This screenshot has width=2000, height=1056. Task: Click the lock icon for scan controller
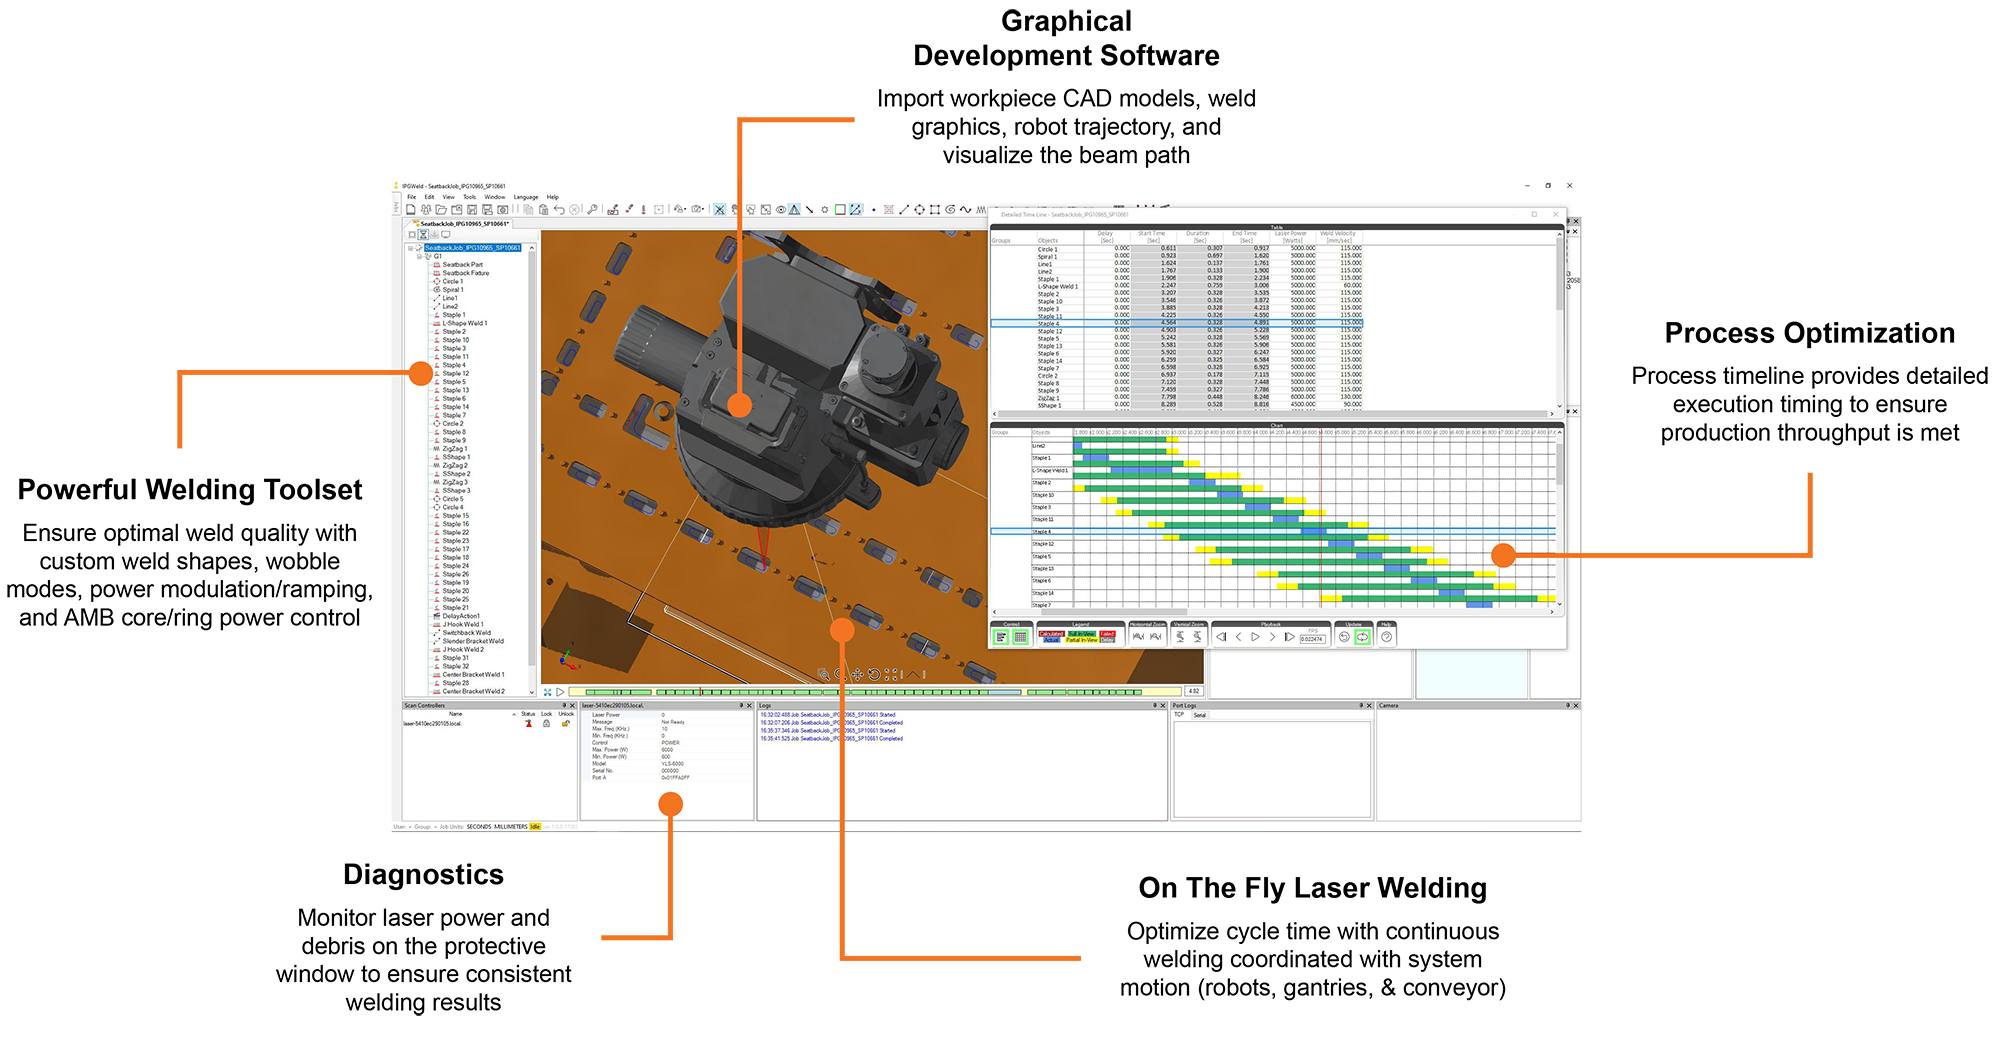click(546, 724)
